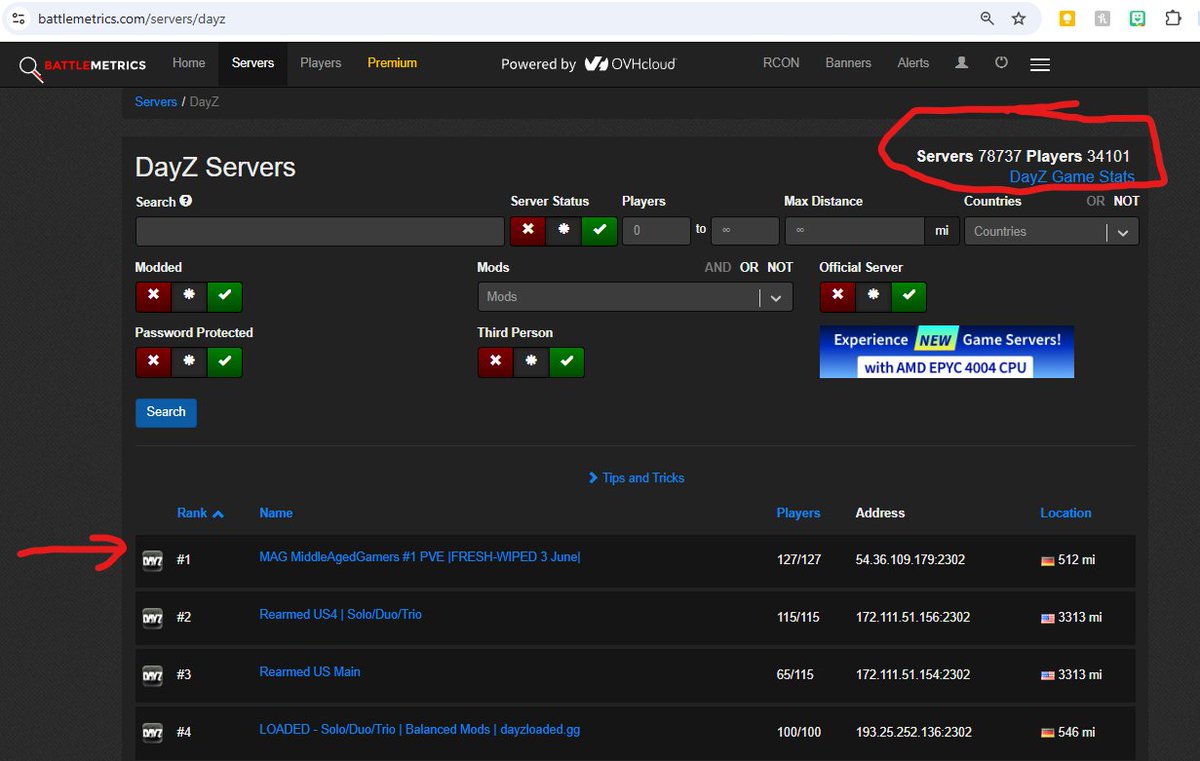Open the user account icon
Screen dimensions: 1200x761
click(x=962, y=63)
